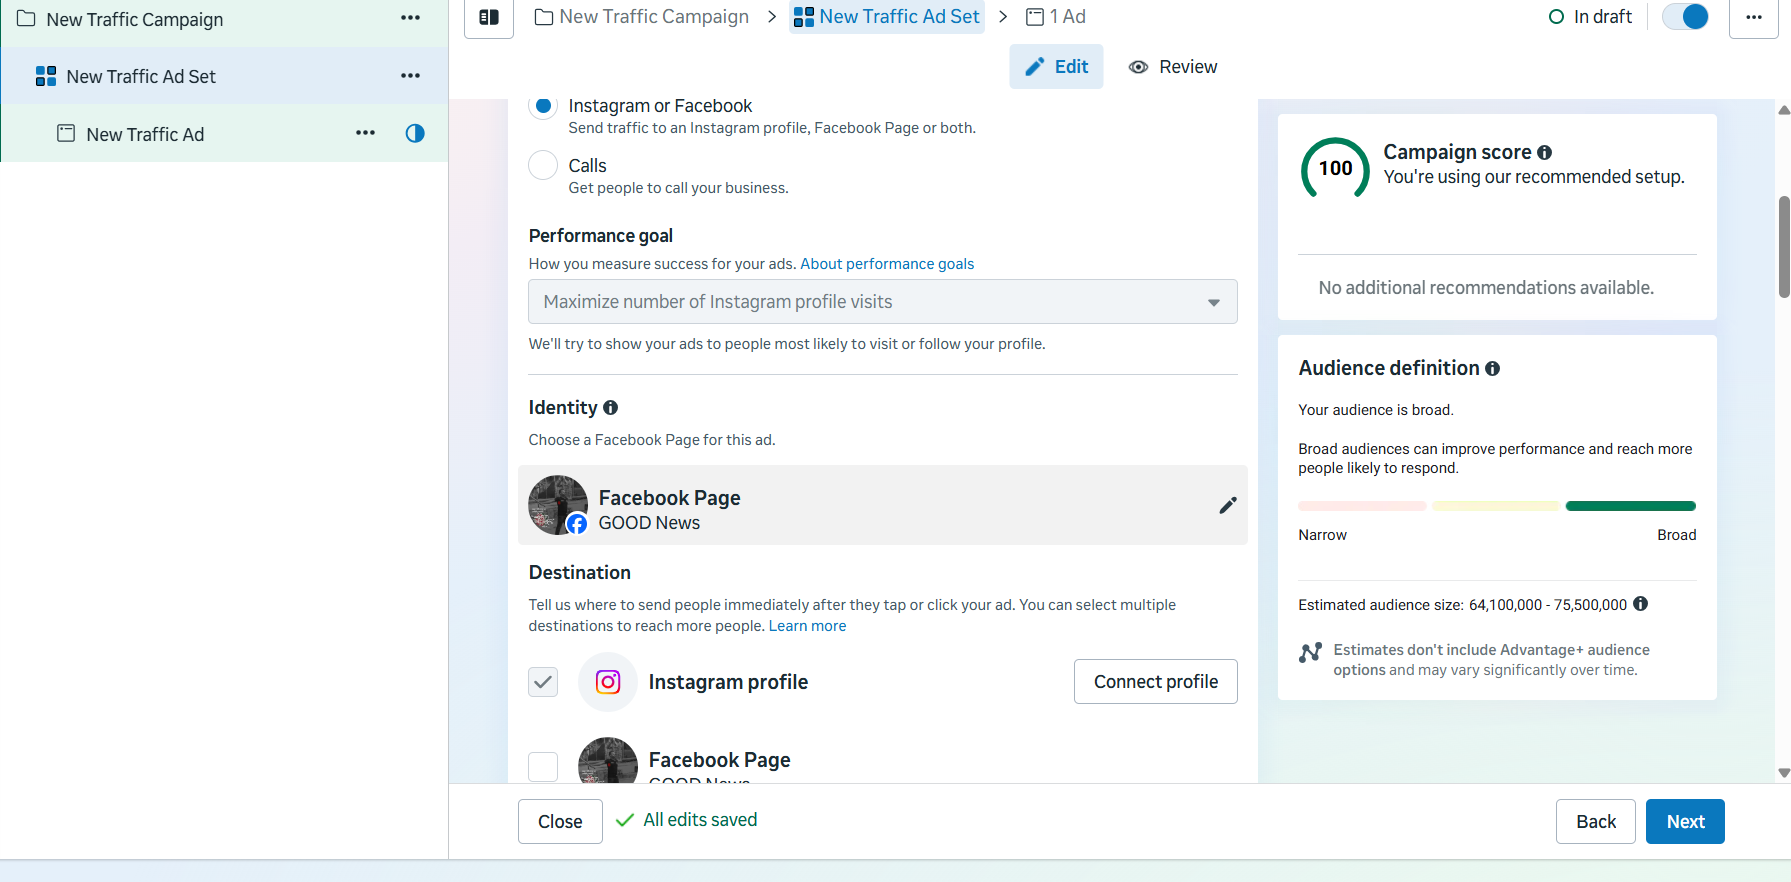Go to 1 Ad breadcrumb
The height and width of the screenshot is (882, 1791).
point(1056,17)
